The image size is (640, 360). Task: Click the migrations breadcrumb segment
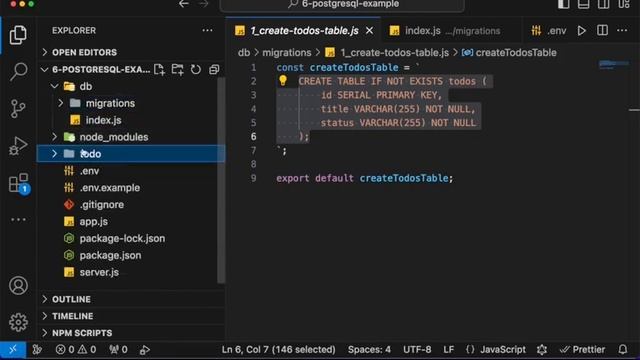click(287, 53)
